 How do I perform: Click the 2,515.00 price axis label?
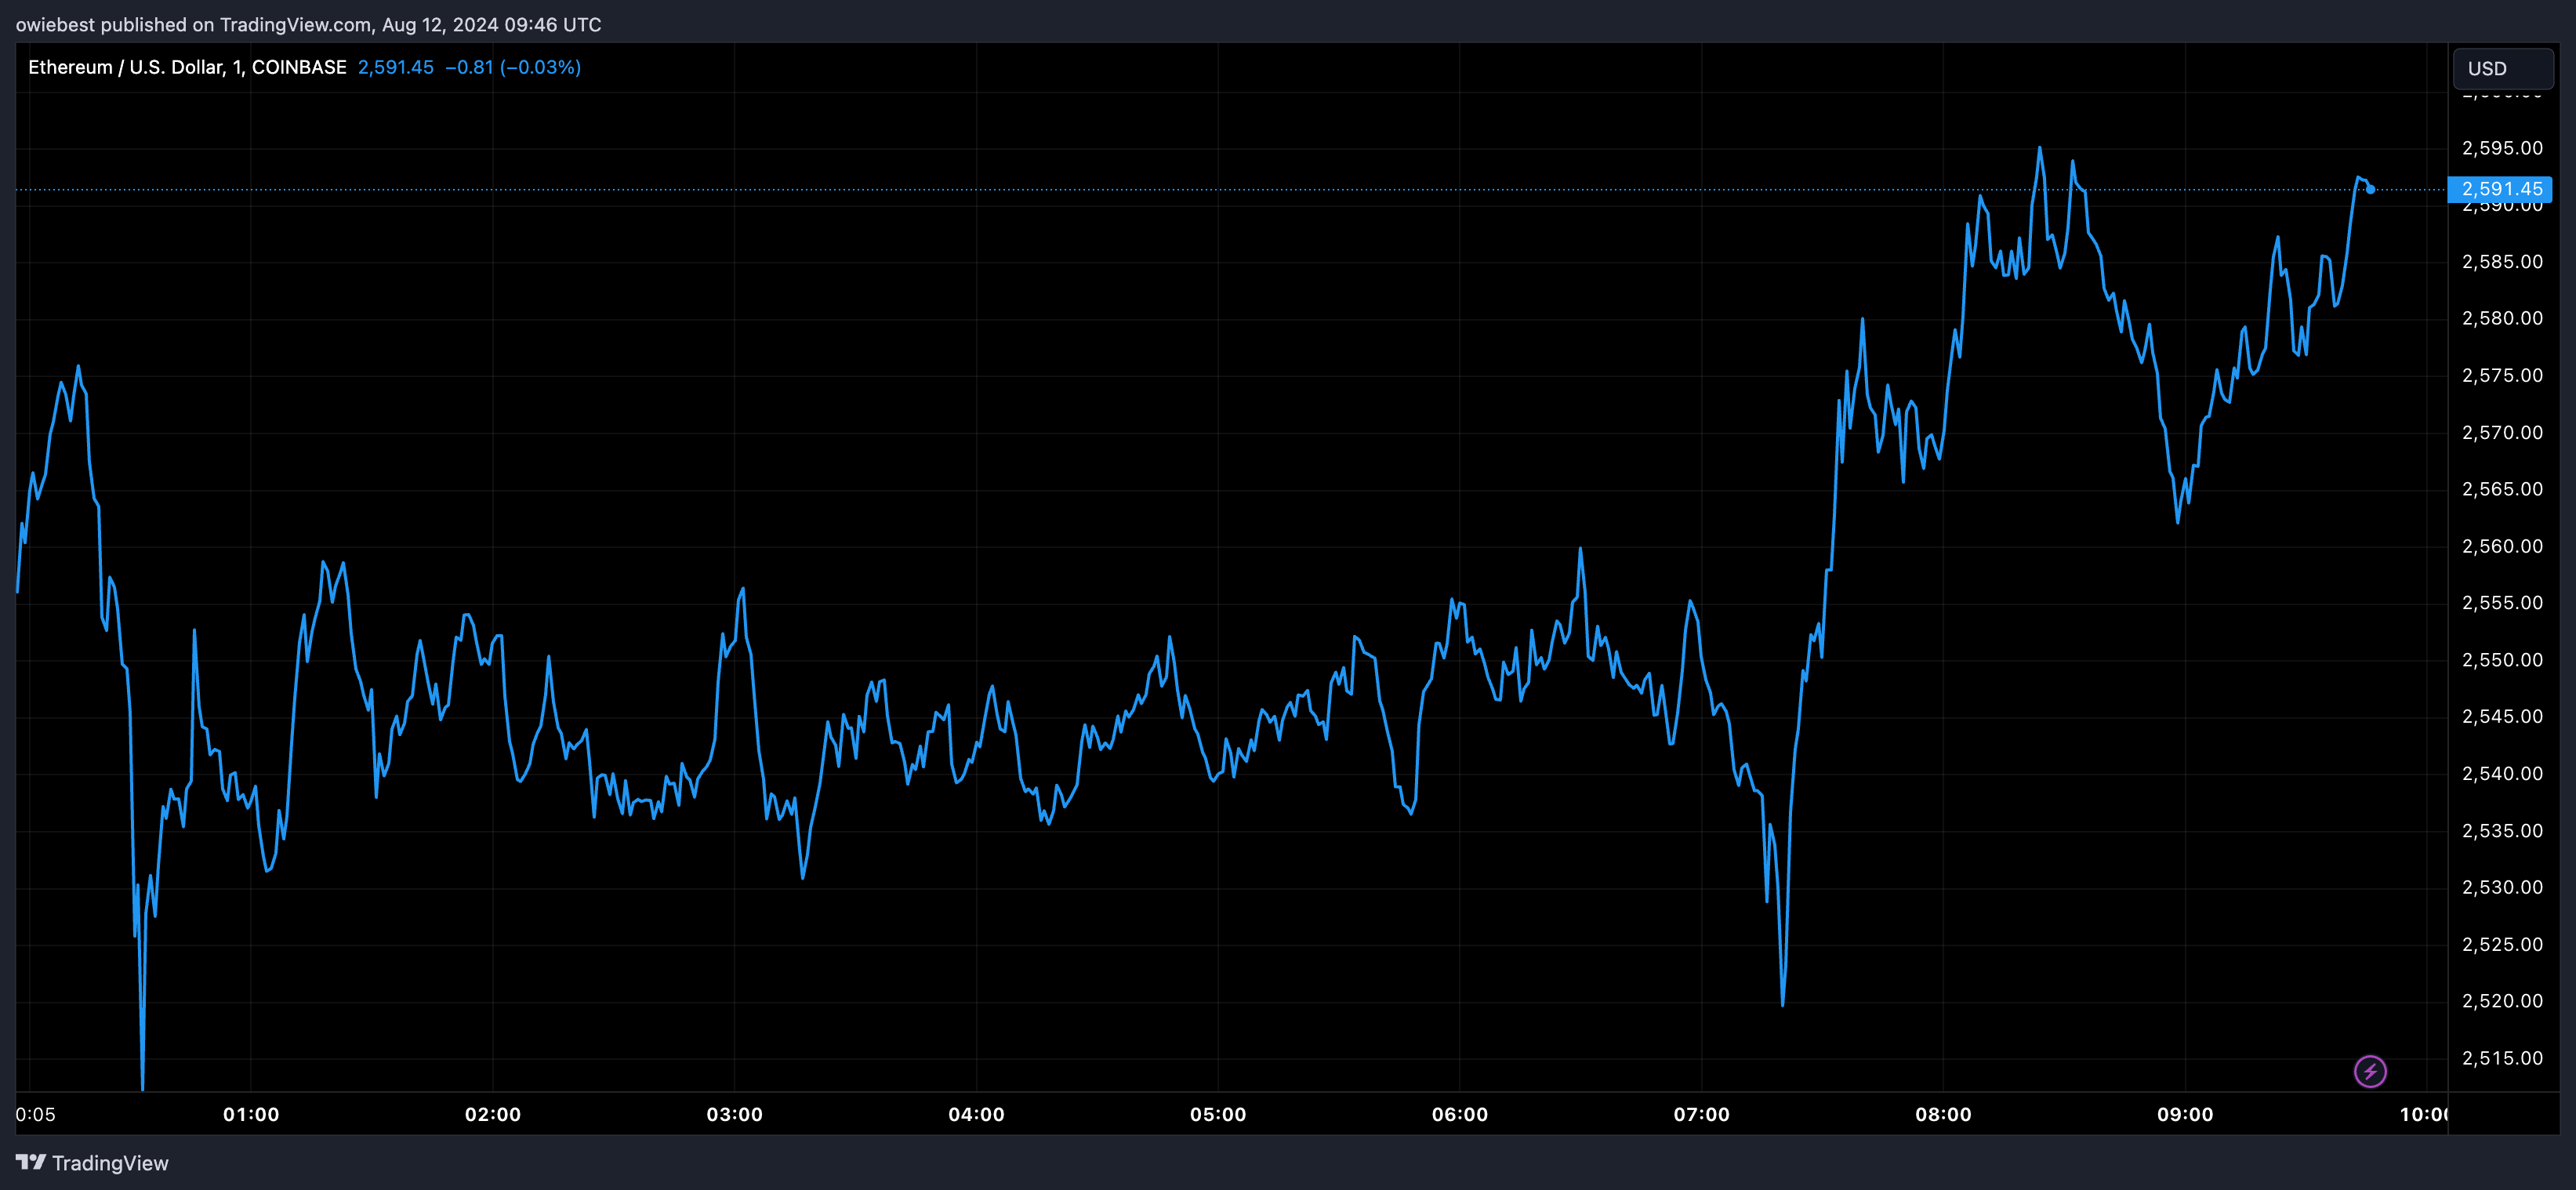click(2502, 1058)
